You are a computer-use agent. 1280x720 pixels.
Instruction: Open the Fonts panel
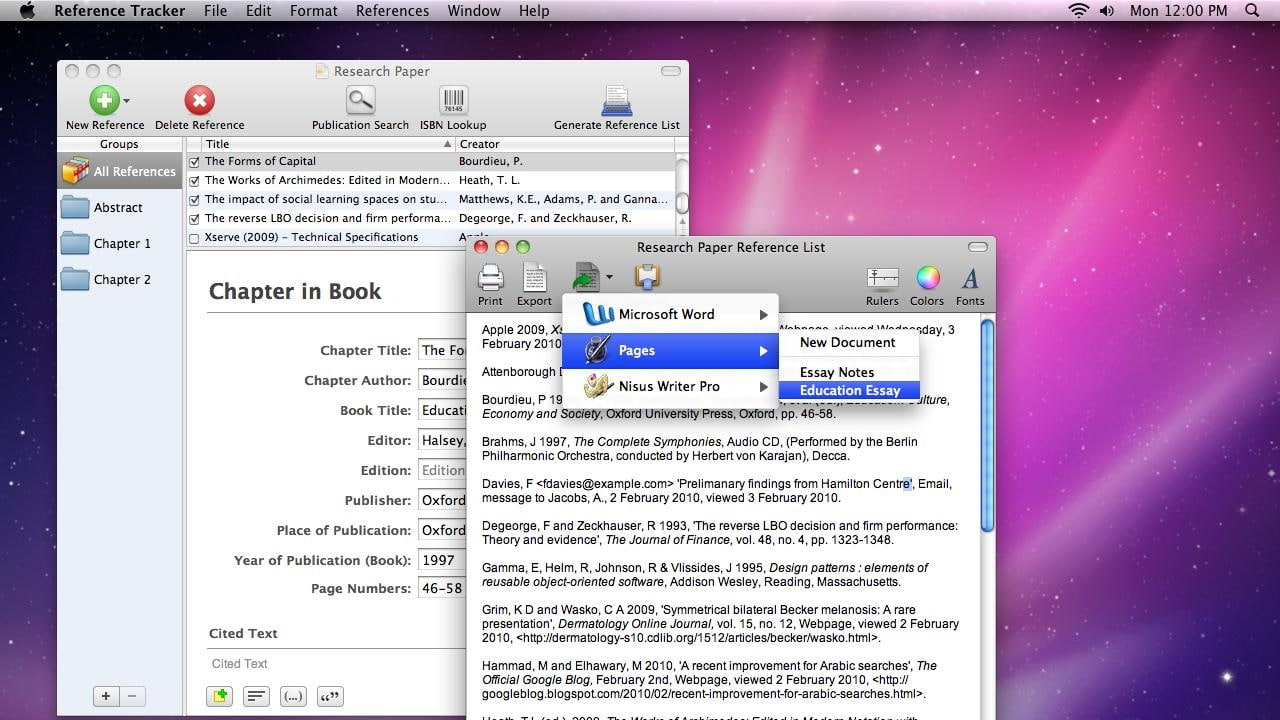pyautogui.click(x=970, y=278)
